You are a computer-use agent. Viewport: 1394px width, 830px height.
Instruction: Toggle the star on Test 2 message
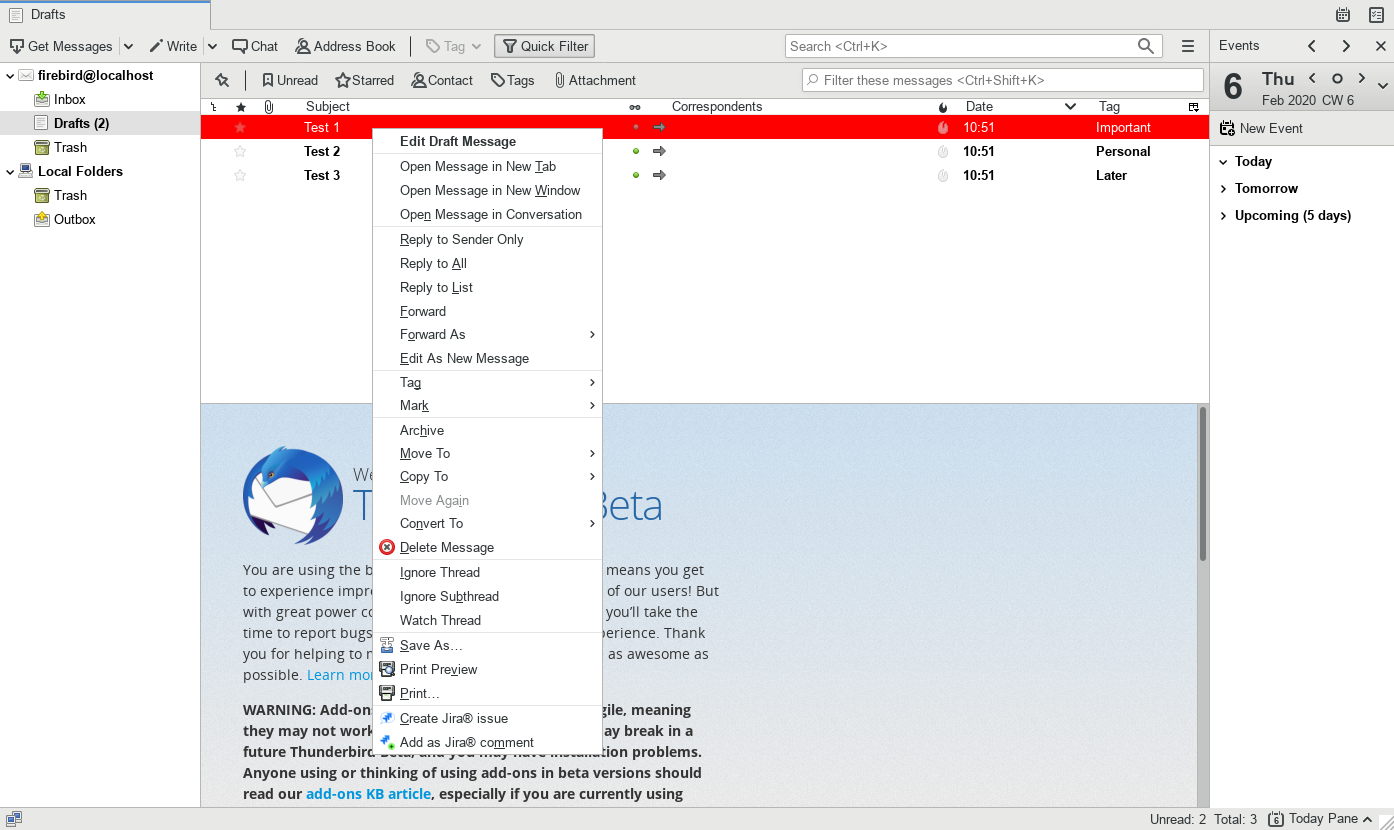[240, 151]
